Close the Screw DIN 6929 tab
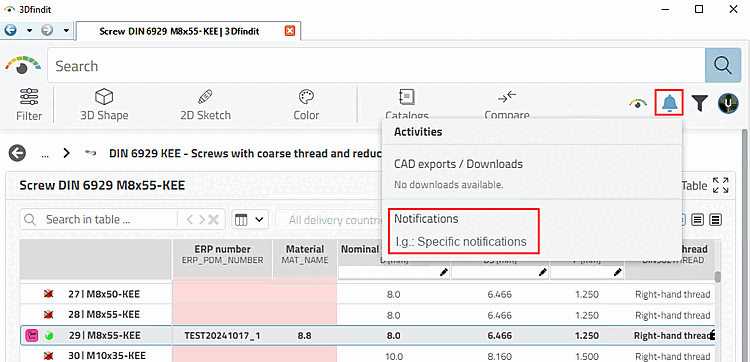750x362 pixels. tap(289, 31)
